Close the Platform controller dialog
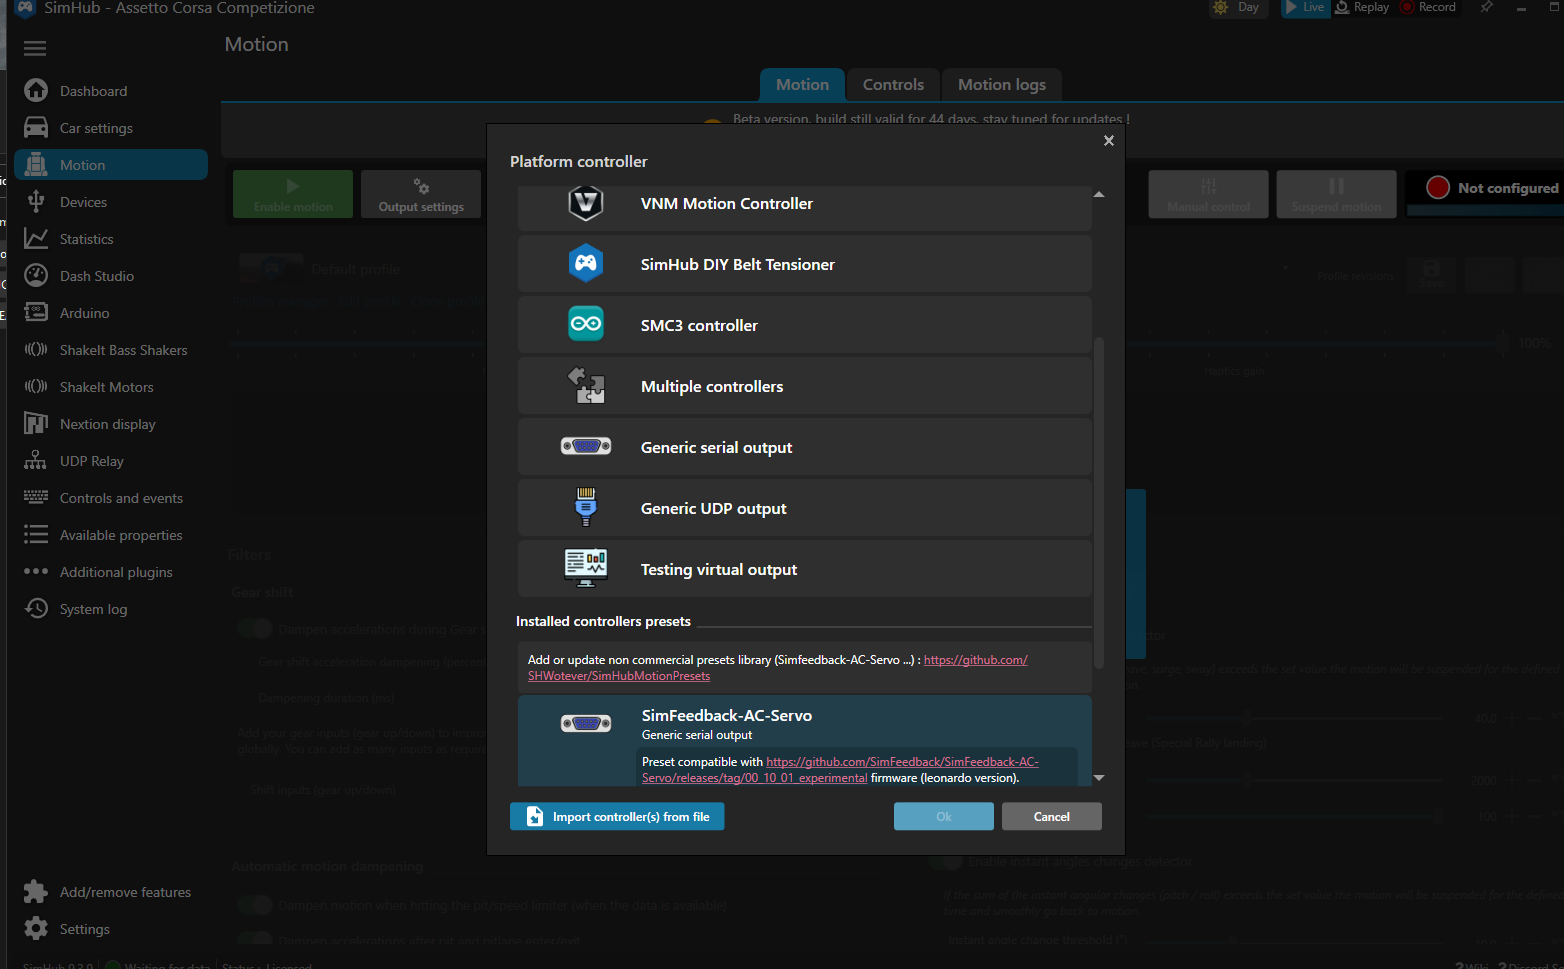The image size is (1564, 969). point(1108,141)
